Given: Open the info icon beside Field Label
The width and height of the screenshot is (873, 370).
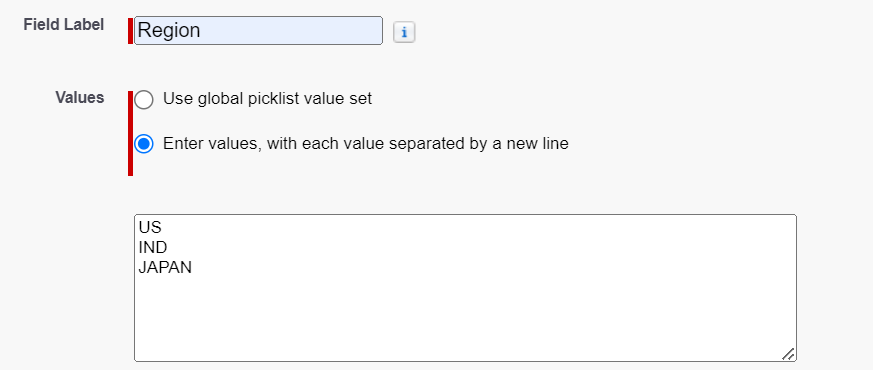Looking at the screenshot, I should coord(404,33).
